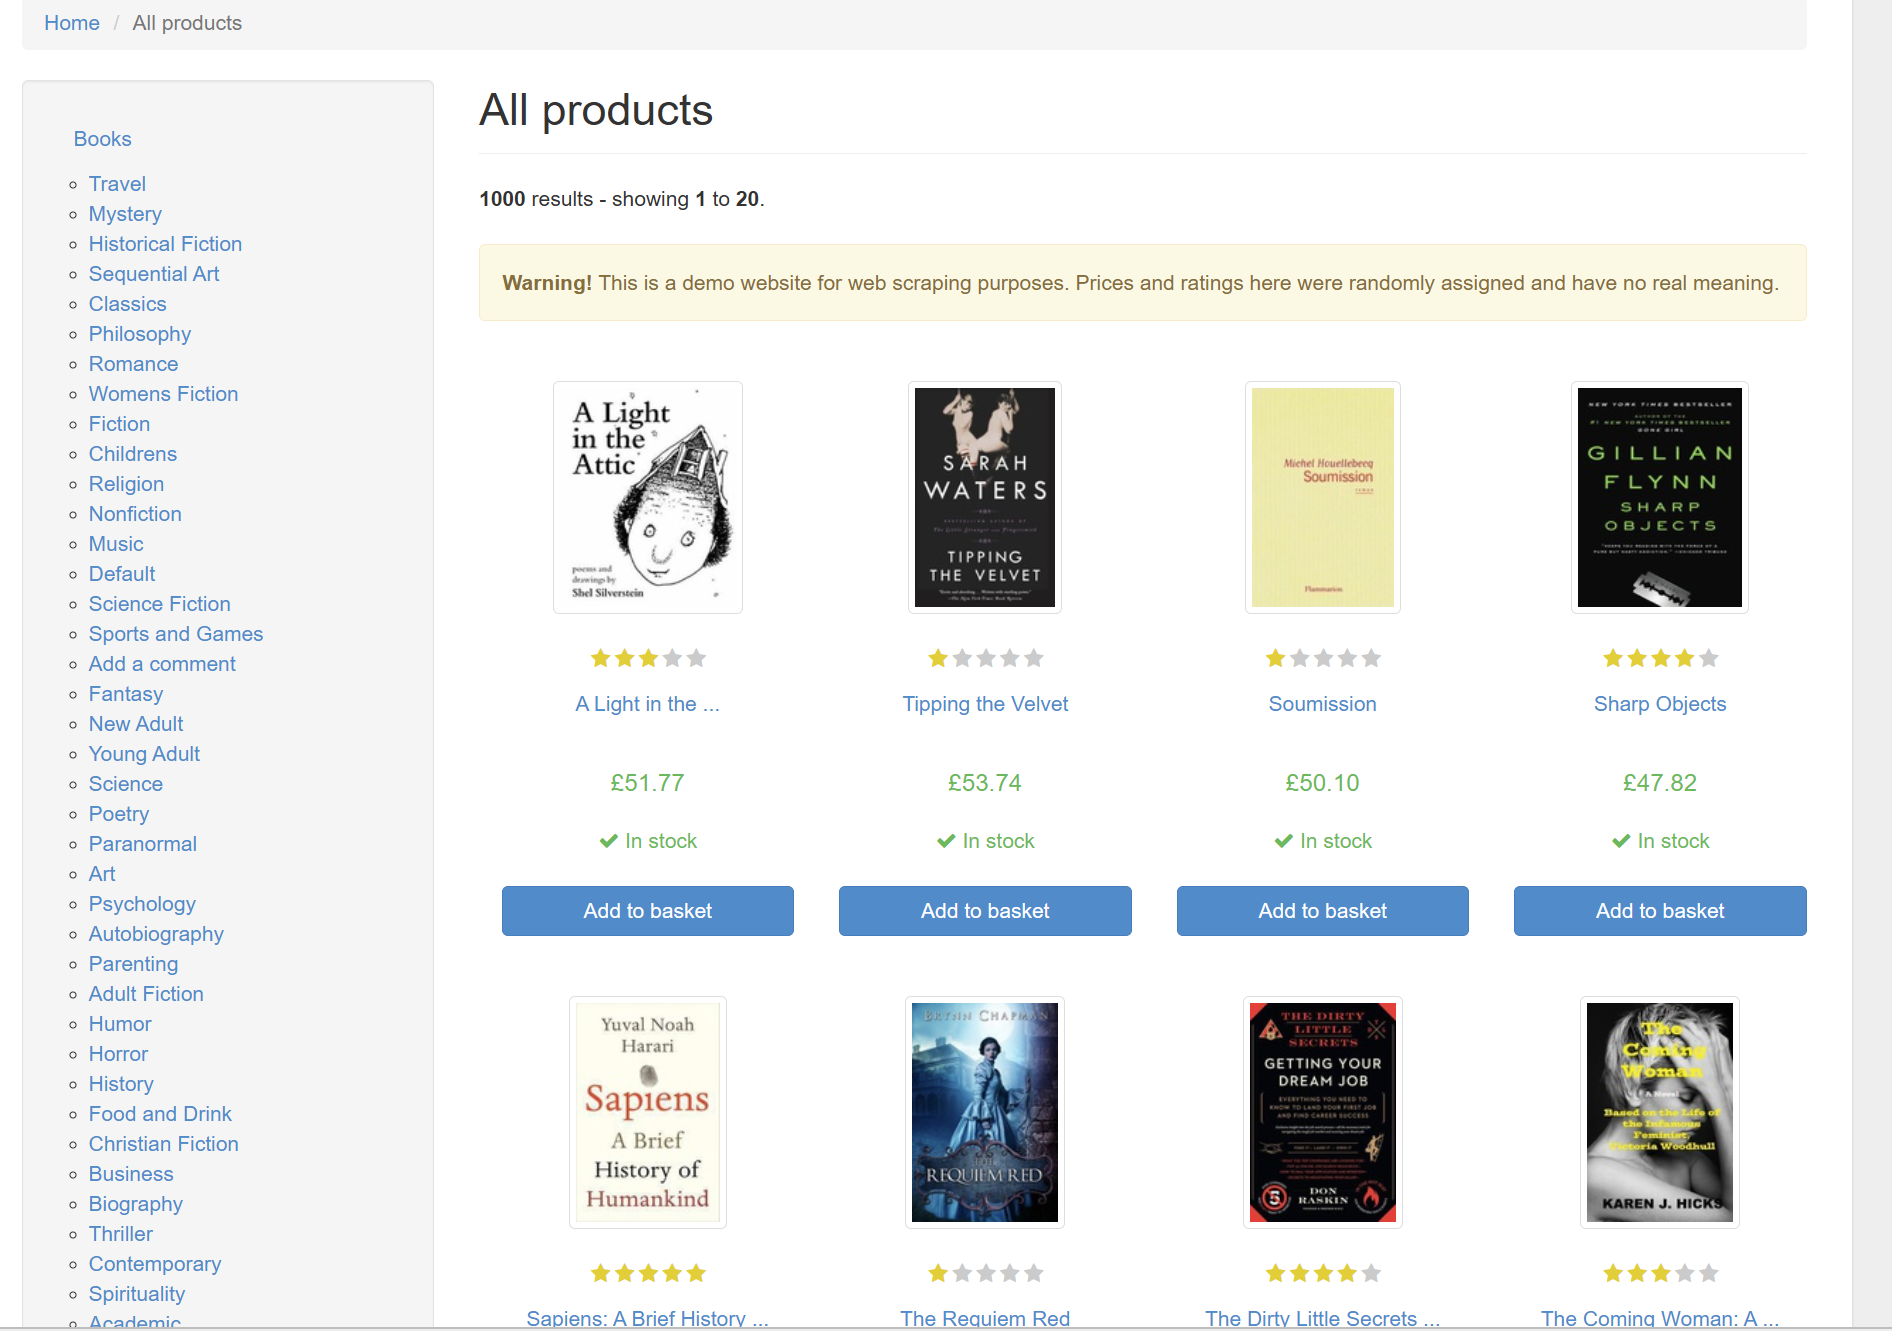Viewport: 1892px width, 1331px height.
Task: Open the Mystery category
Action: [125, 214]
